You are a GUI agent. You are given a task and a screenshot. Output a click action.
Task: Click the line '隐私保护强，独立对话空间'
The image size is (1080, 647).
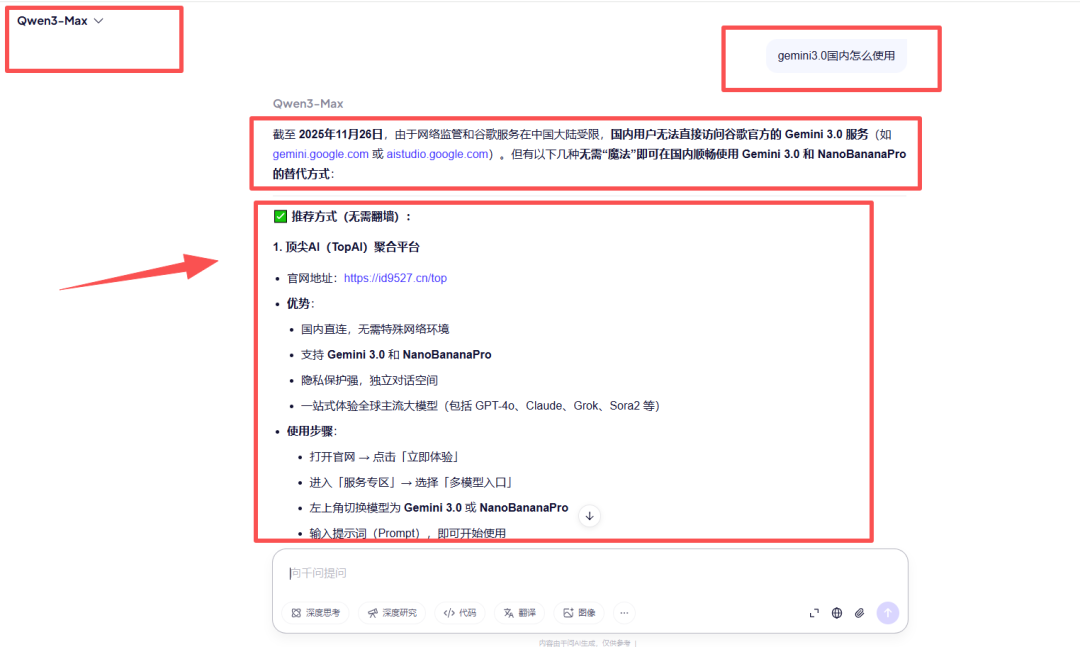tap(369, 380)
